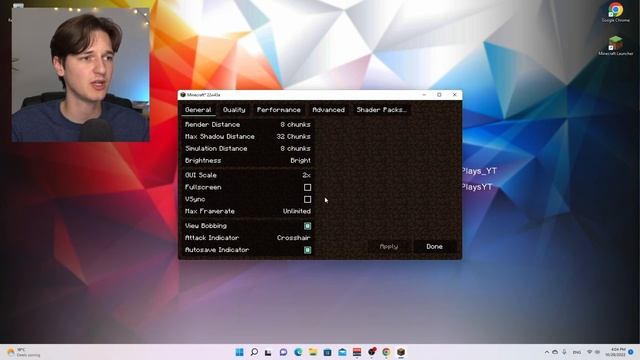
Task: Click the webcam overlay thumbnail
Action: (80, 75)
